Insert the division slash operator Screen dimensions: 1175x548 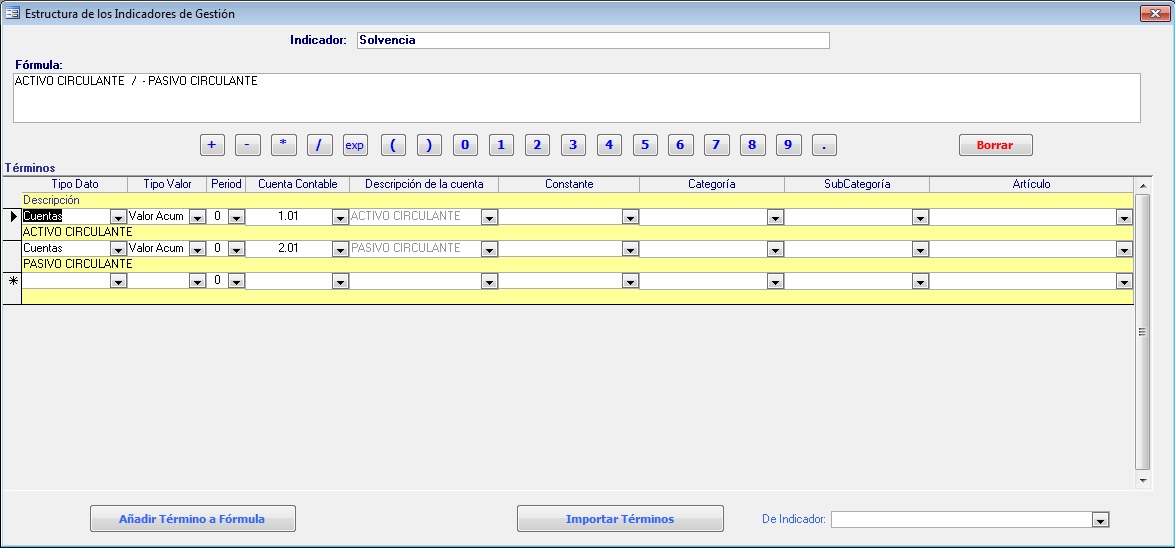320,145
